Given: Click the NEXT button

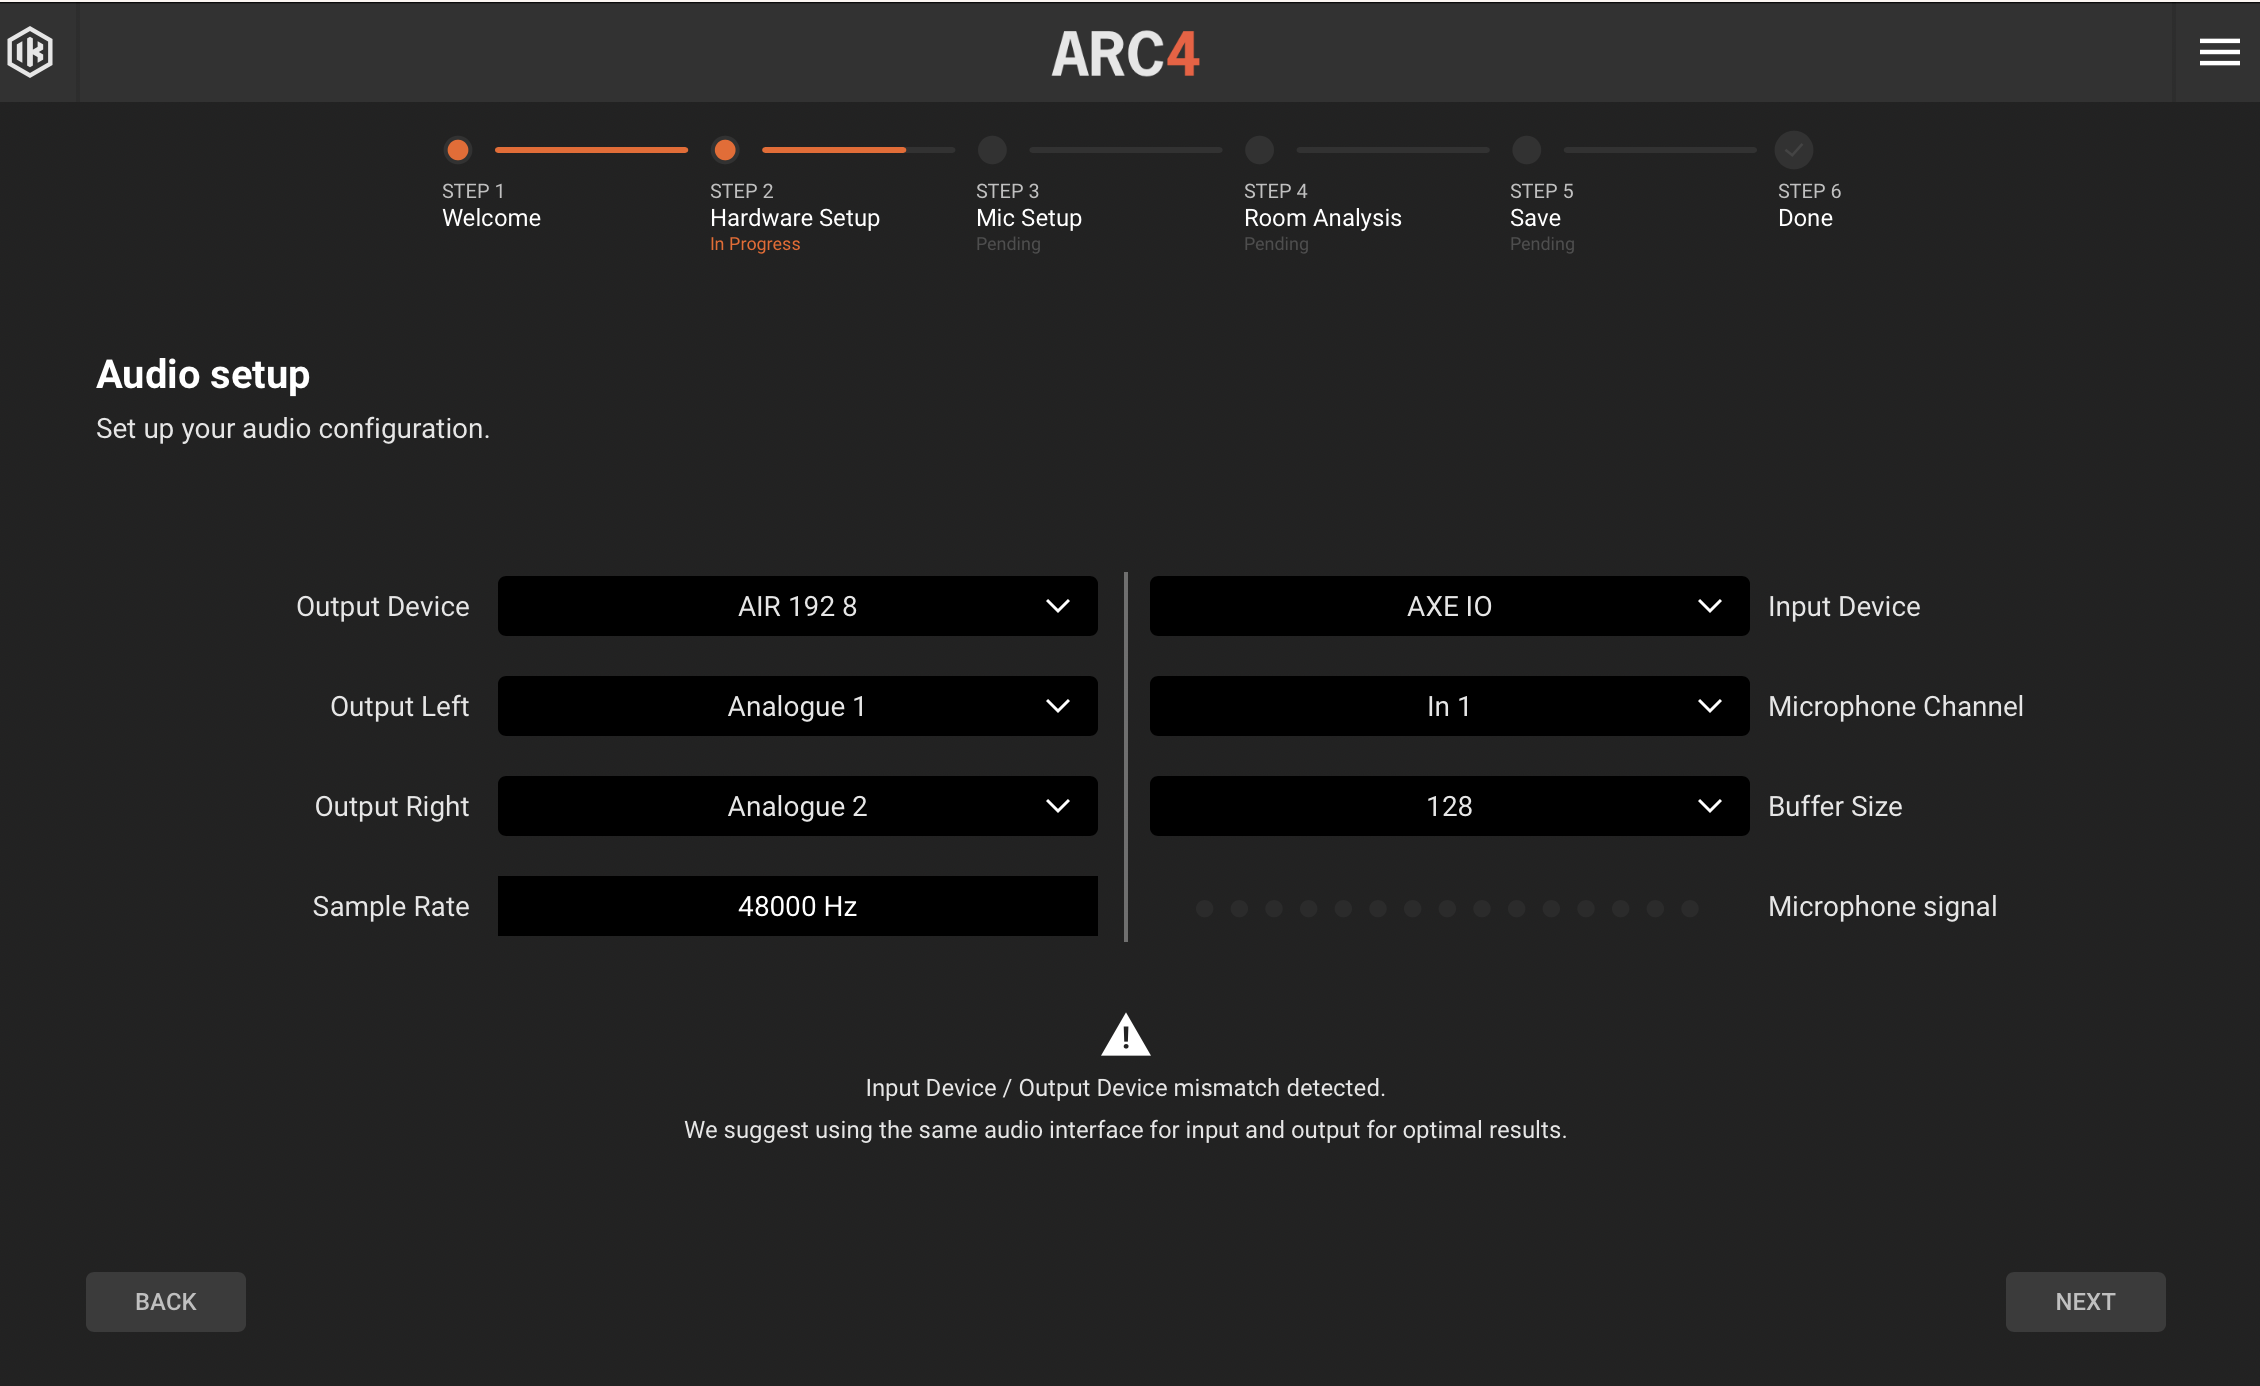Looking at the screenshot, I should 2086,1302.
